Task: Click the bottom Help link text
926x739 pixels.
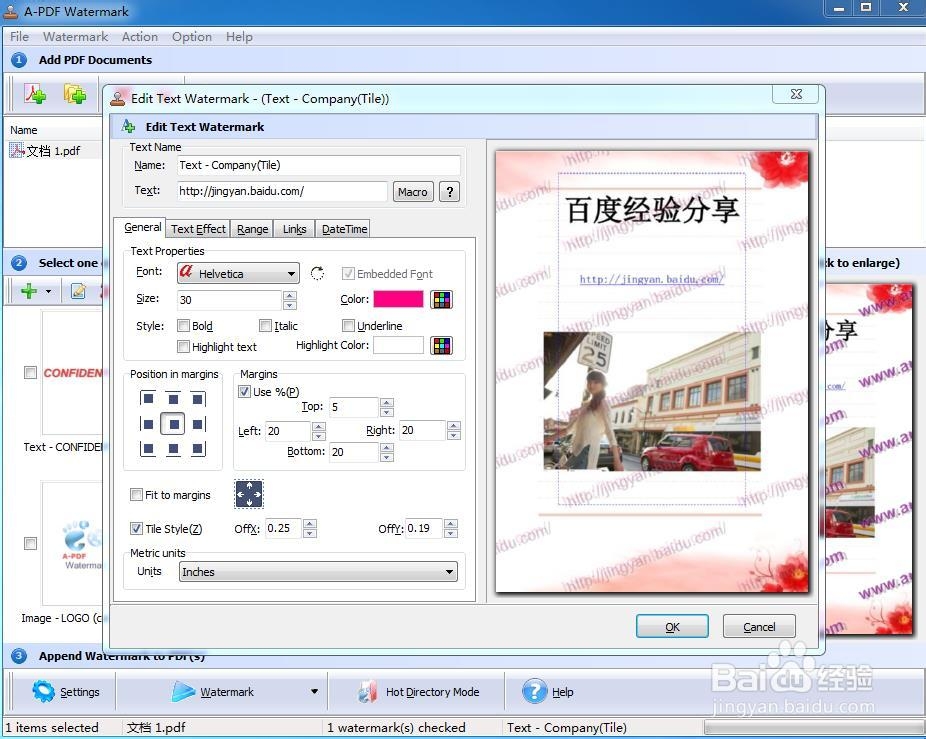Action: pos(563,692)
